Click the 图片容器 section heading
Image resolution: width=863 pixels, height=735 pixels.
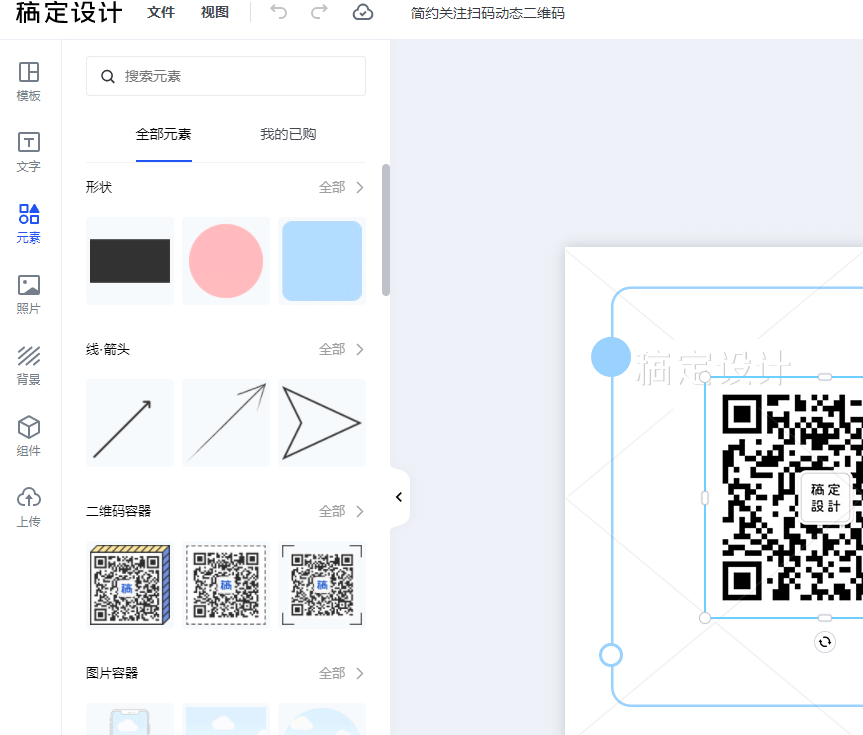coord(112,673)
